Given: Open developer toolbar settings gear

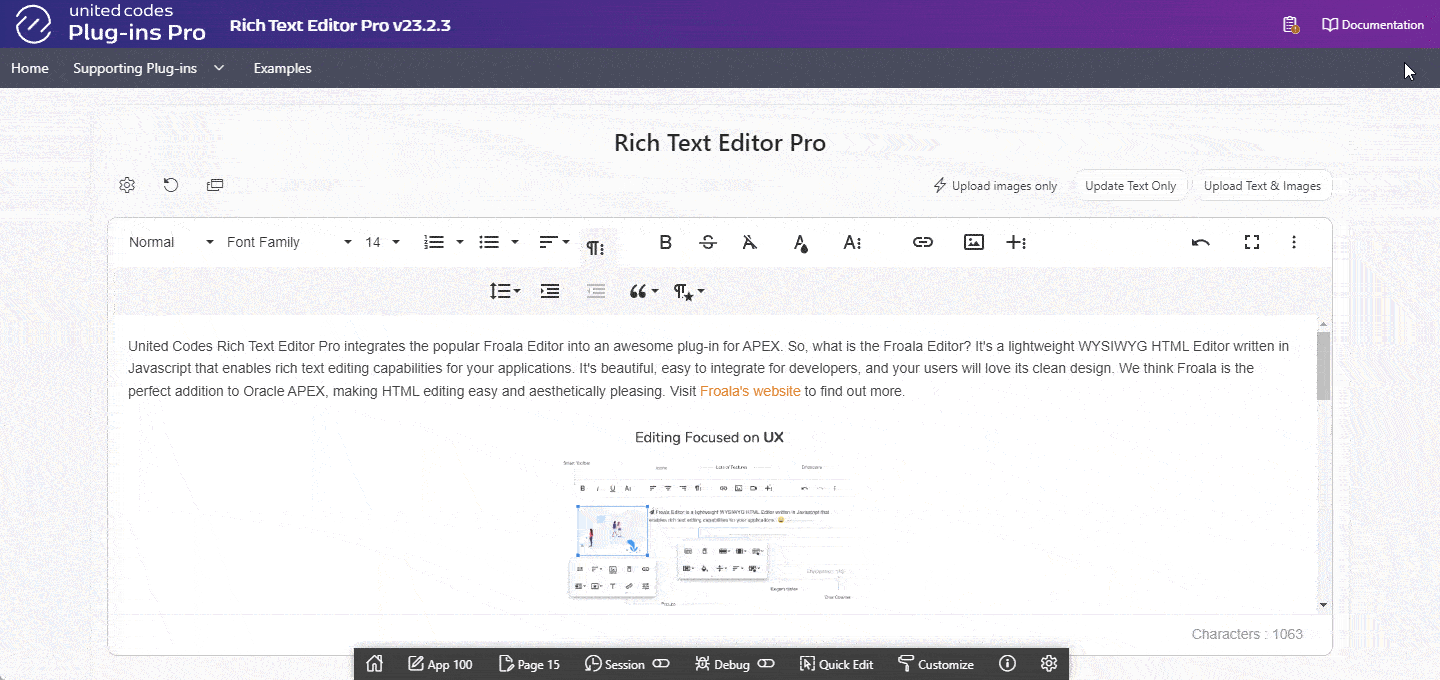Looking at the screenshot, I should (1049, 664).
